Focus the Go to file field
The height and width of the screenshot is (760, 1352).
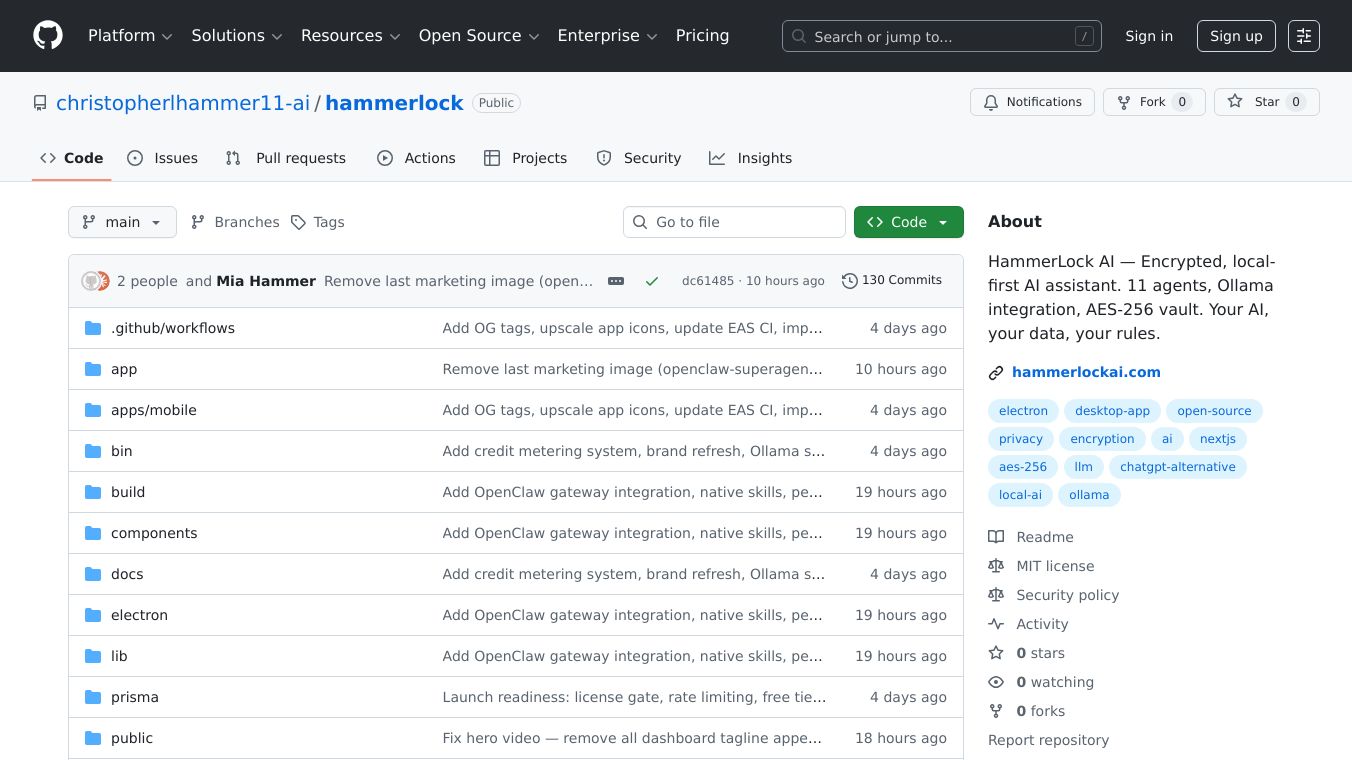click(x=734, y=222)
